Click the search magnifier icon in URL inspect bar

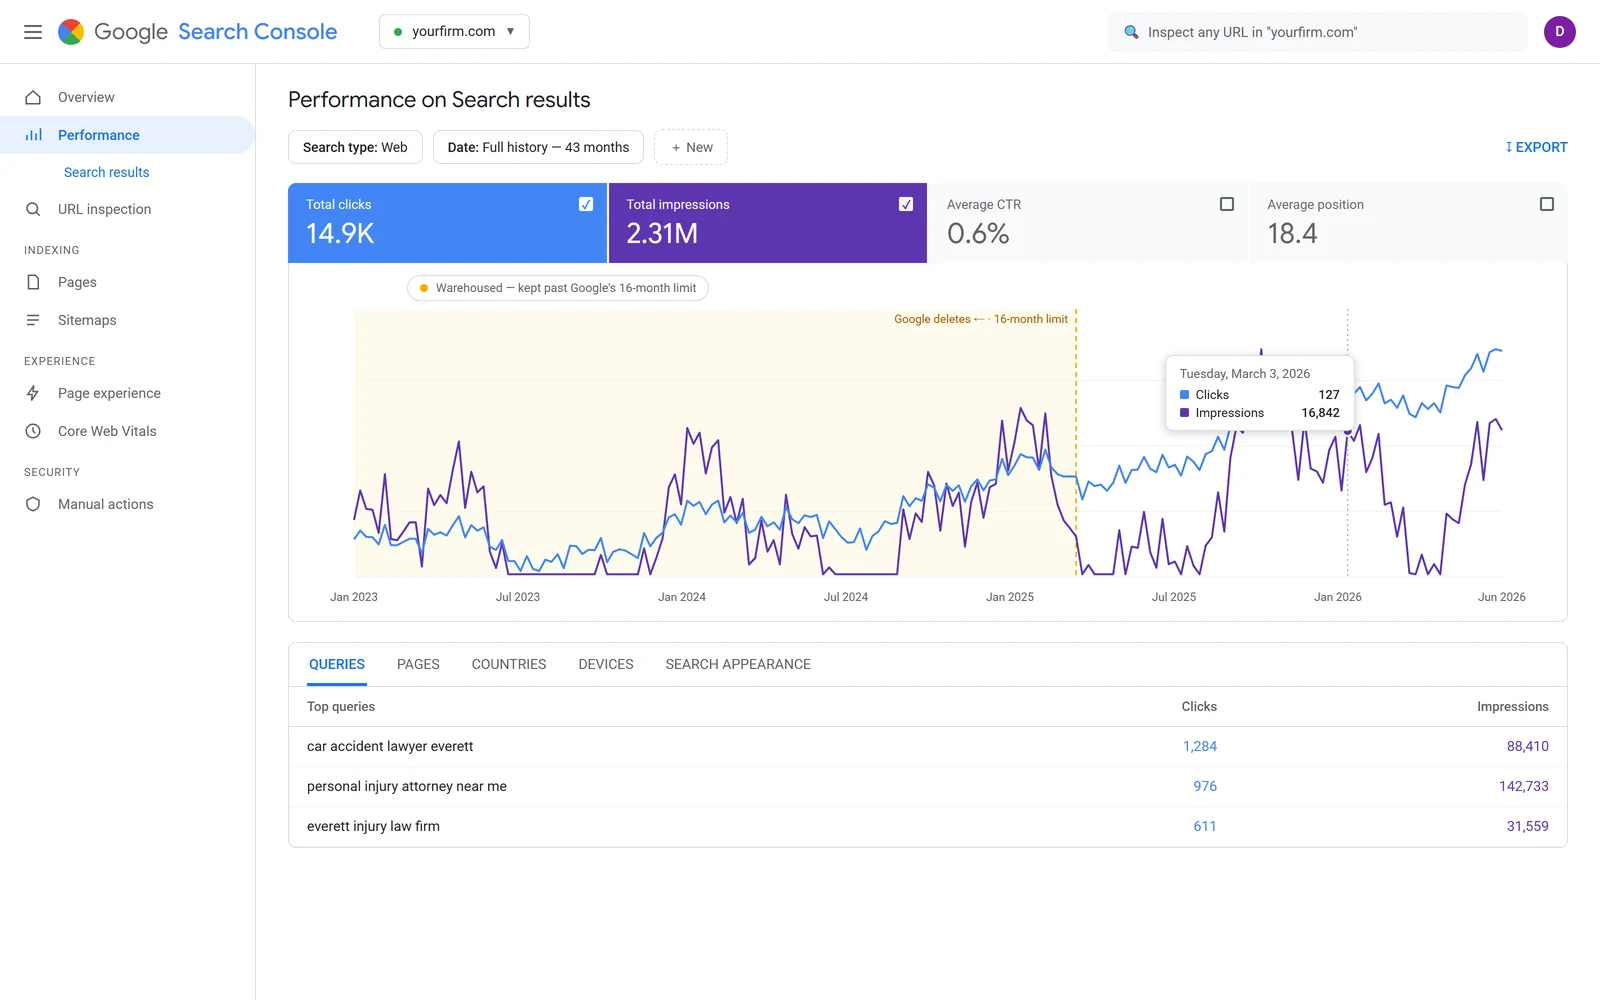coord(1131,32)
